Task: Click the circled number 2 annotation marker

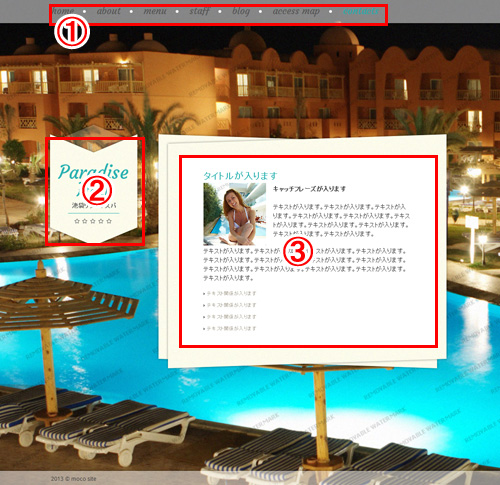Action: (x=97, y=190)
